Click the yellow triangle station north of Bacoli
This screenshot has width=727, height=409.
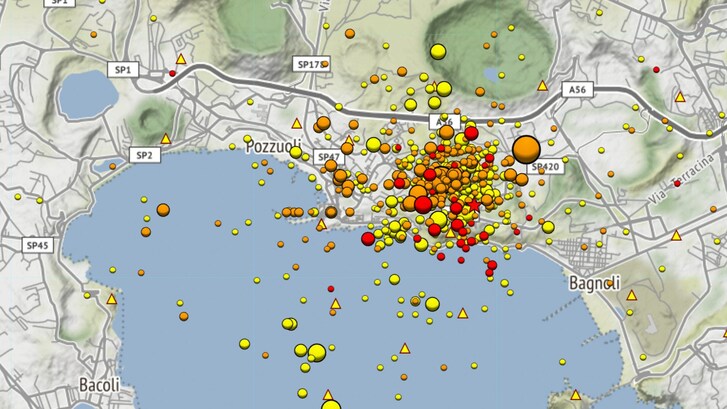pos(112,299)
